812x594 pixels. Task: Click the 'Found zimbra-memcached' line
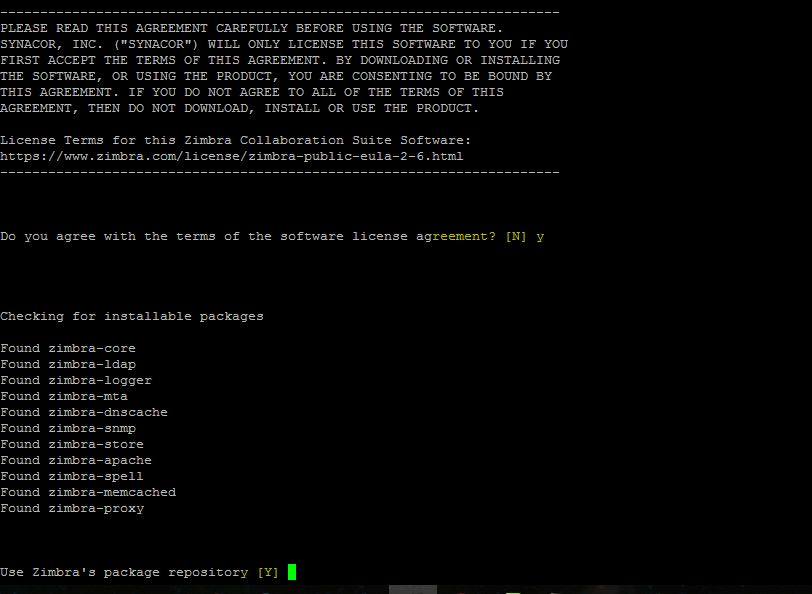(88, 492)
